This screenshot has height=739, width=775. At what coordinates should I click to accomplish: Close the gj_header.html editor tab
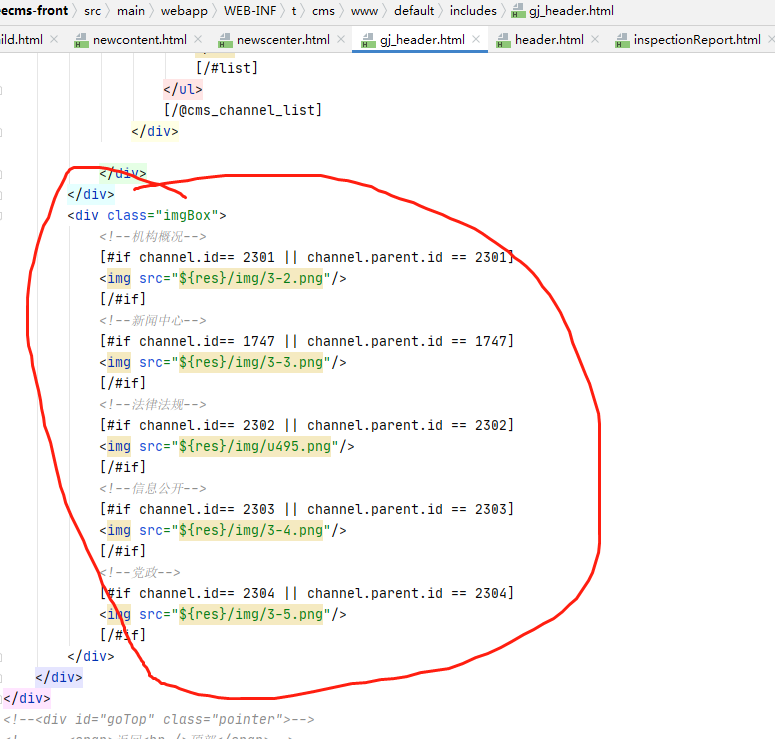[477, 40]
